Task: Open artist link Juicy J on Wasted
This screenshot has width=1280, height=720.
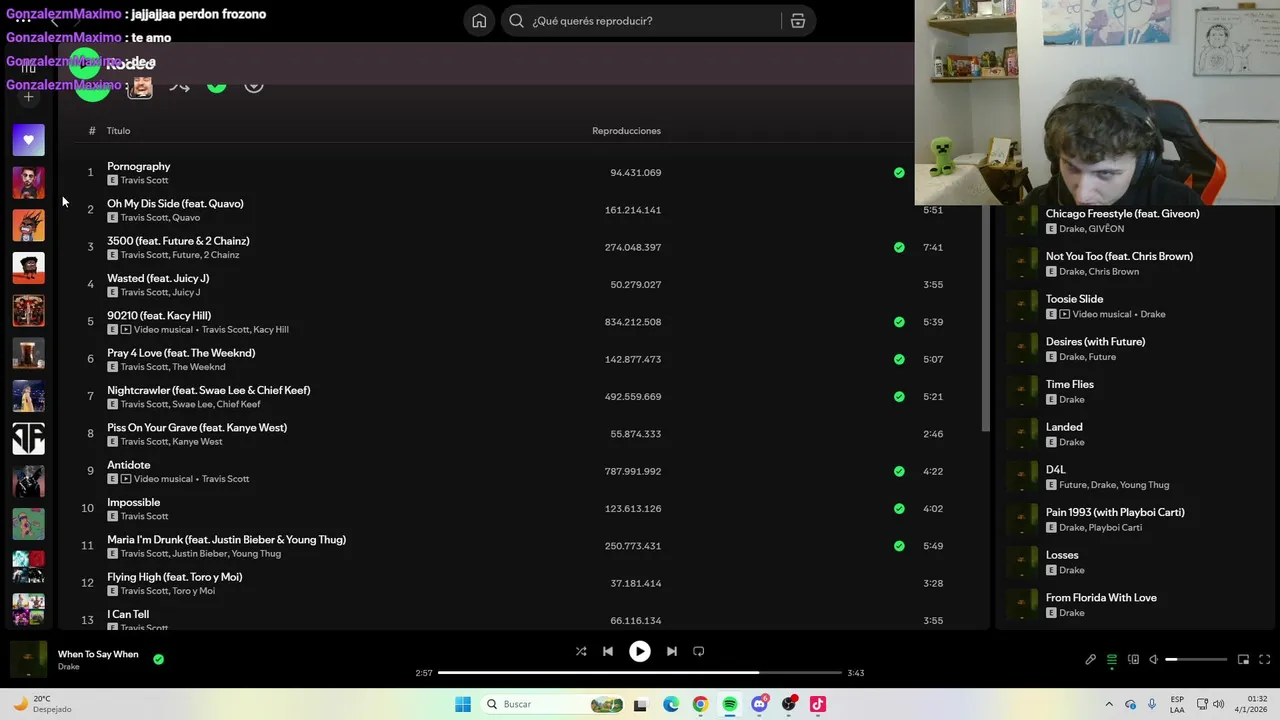Action: click(x=186, y=292)
